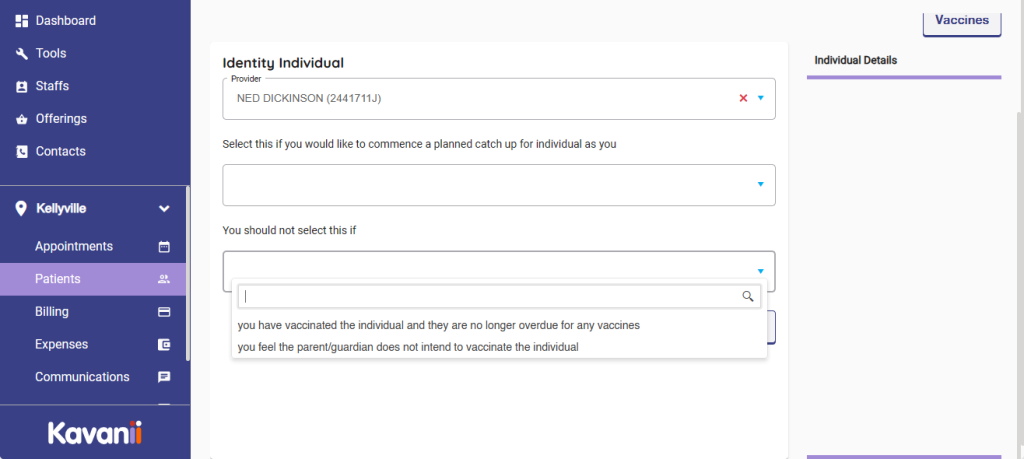Click the Offerings basket icon

pyautogui.click(x=21, y=119)
